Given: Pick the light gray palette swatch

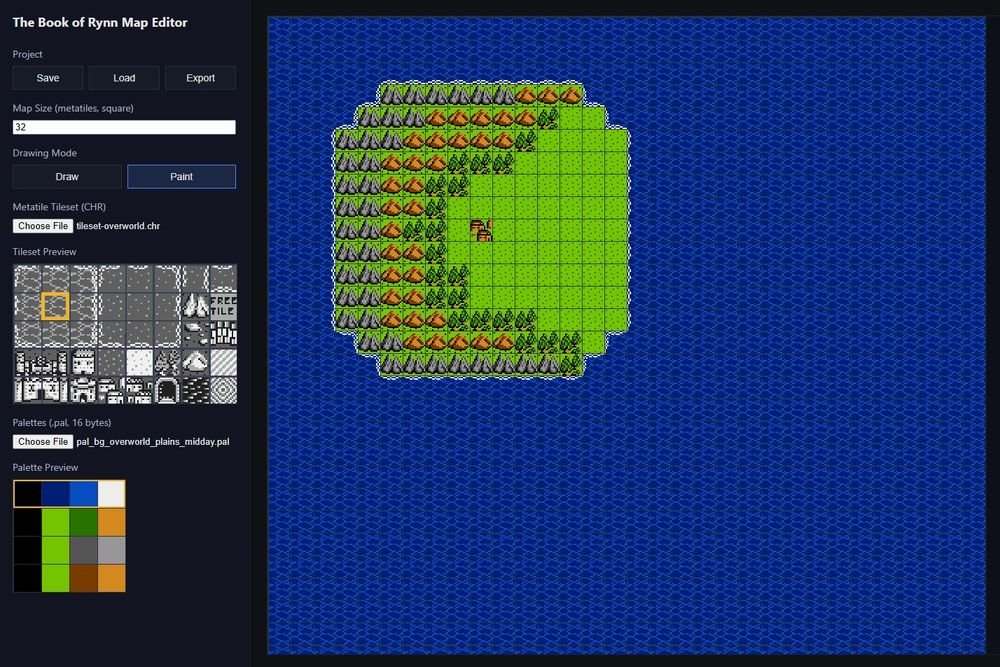Looking at the screenshot, I should click(x=112, y=550).
